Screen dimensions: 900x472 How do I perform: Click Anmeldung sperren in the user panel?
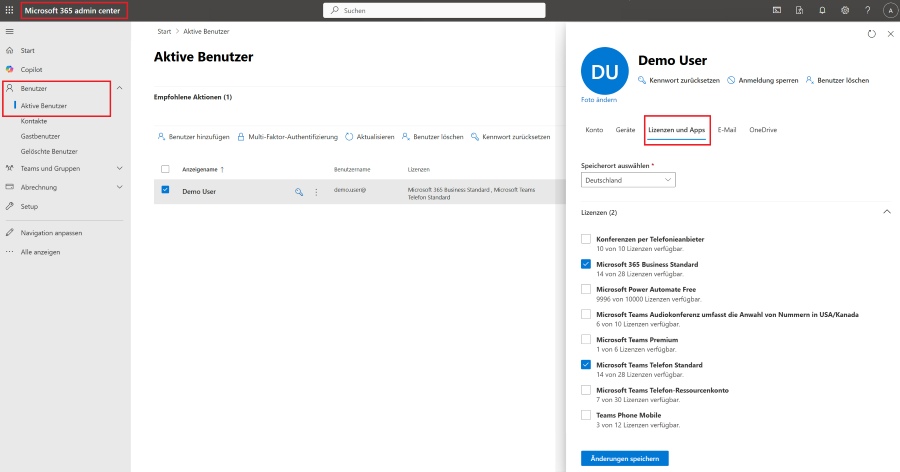point(762,80)
